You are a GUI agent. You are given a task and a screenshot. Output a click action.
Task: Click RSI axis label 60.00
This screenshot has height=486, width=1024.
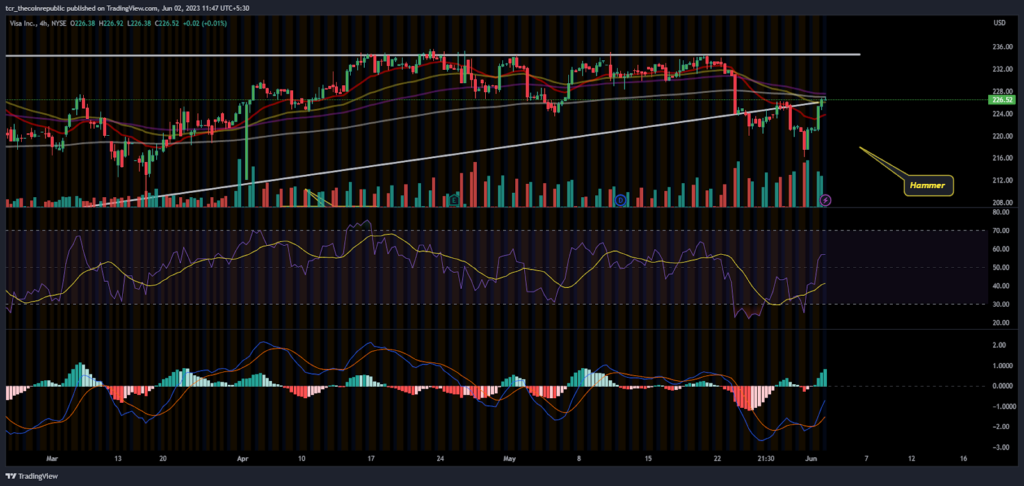pos(1000,249)
